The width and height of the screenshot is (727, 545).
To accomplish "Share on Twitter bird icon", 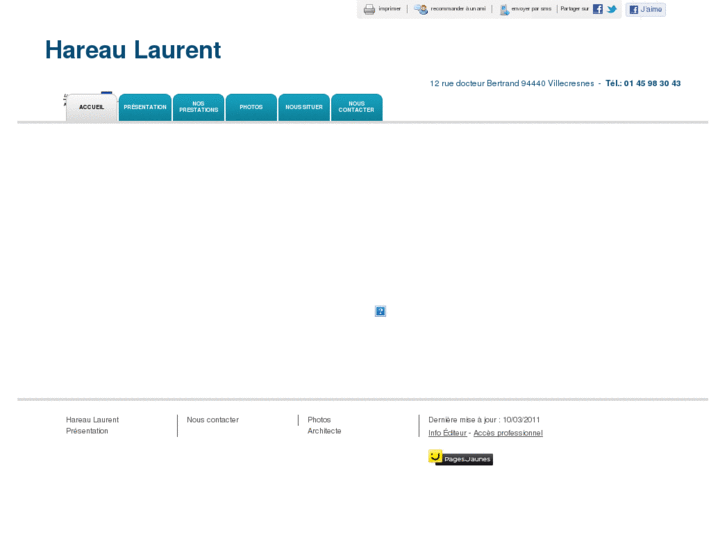I will point(612,9).
